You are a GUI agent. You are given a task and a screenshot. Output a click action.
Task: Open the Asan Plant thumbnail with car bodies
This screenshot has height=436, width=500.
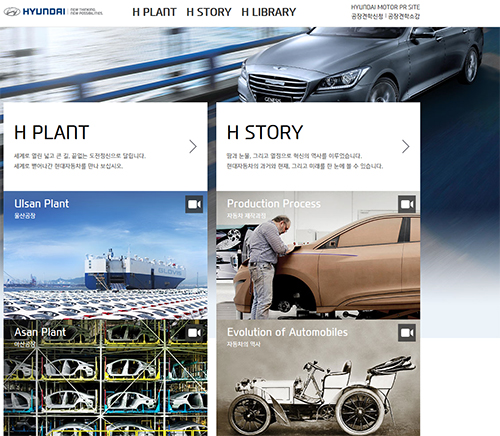click(x=105, y=378)
